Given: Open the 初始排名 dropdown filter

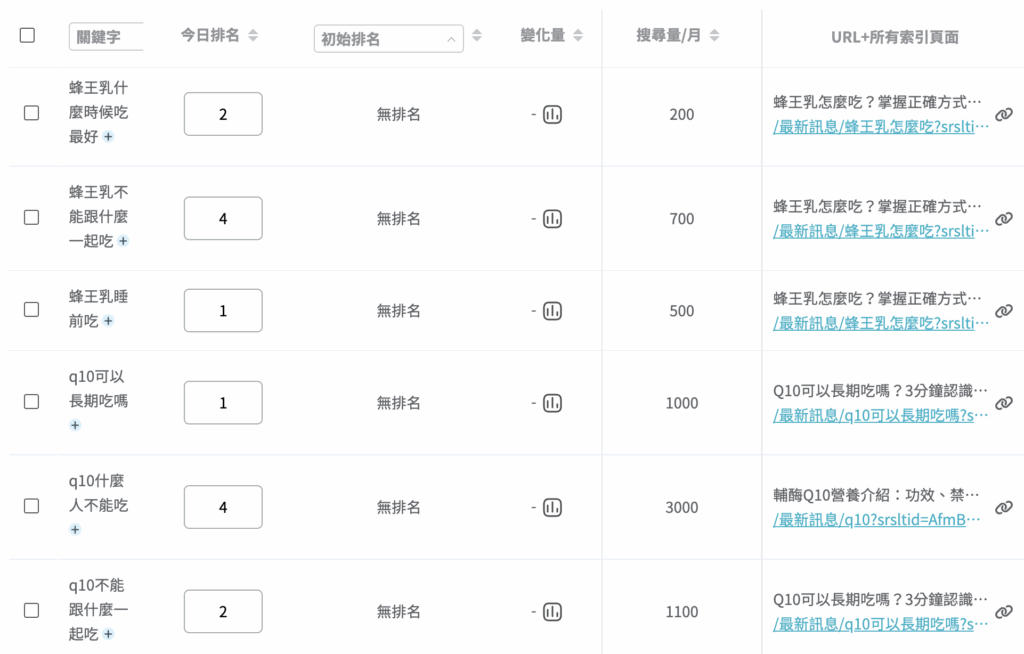Looking at the screenshot, I should tap(388, 39).
